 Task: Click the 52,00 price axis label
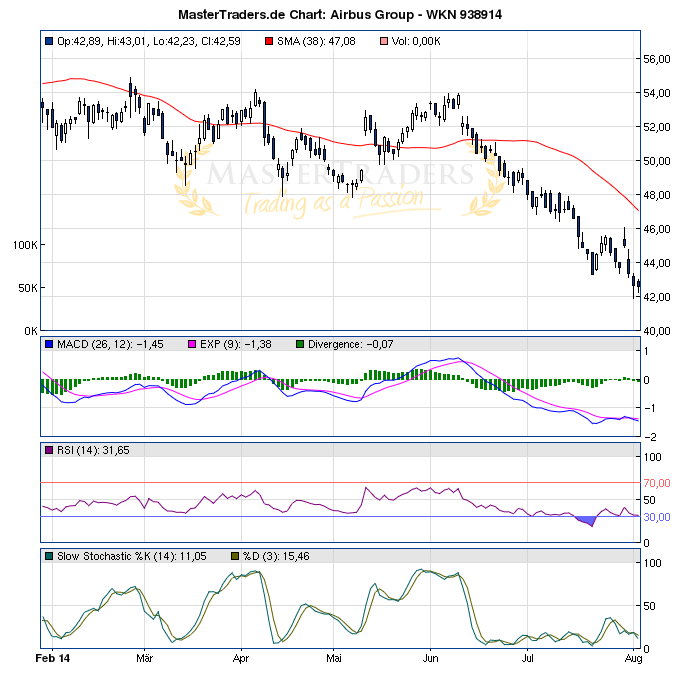point(657,127)
